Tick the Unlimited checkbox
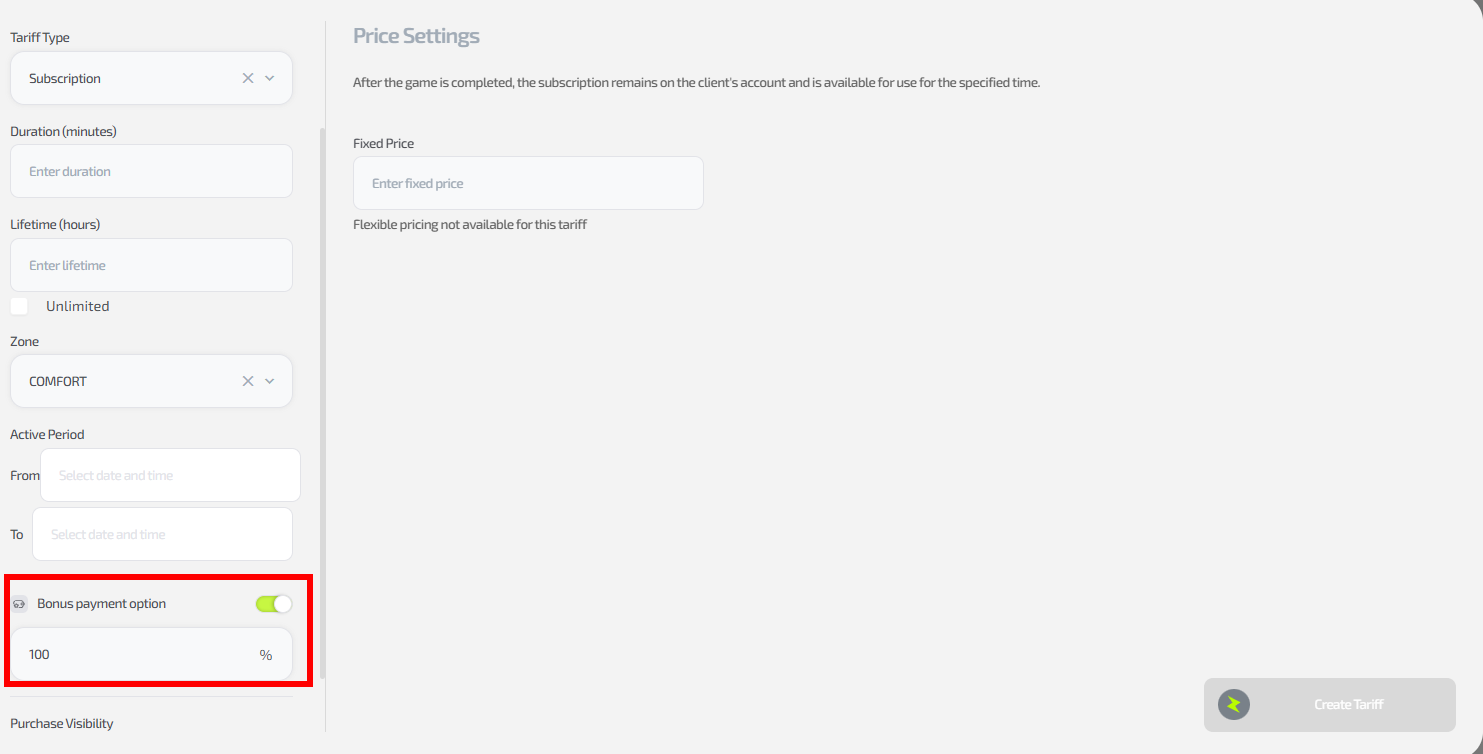The image size is (1483, 754). click(19, 306)
